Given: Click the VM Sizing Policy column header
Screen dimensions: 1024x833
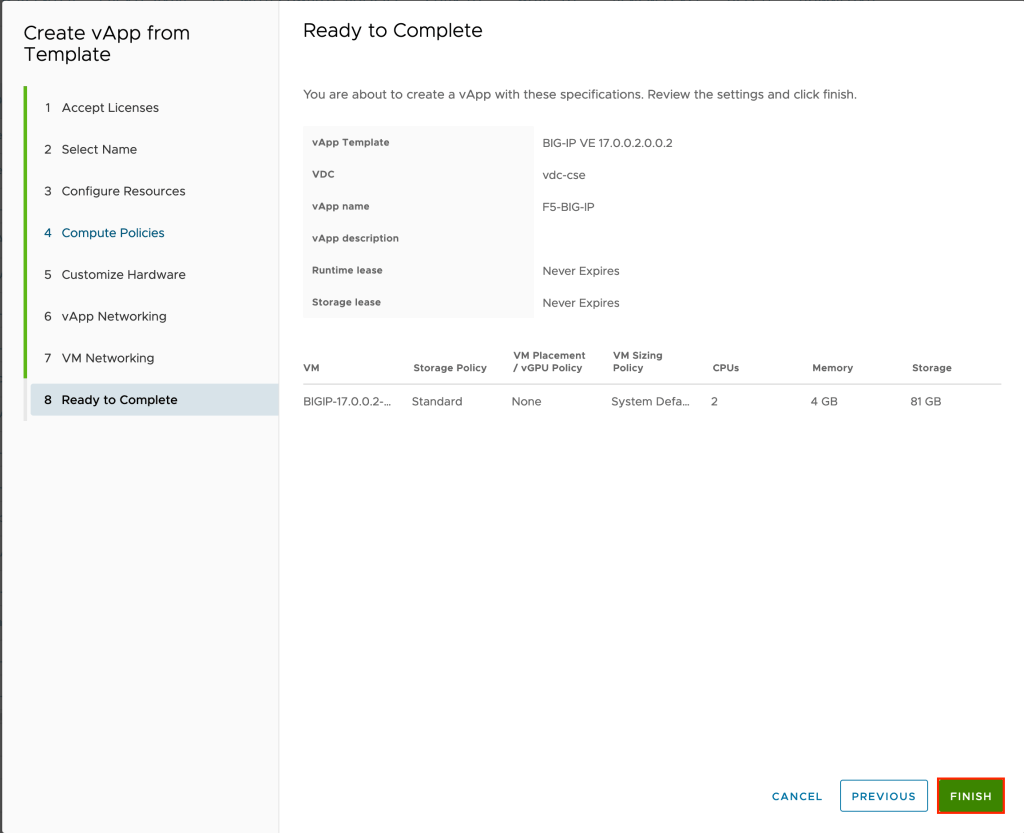Looking at the screenshot, I should coord(638,362).
